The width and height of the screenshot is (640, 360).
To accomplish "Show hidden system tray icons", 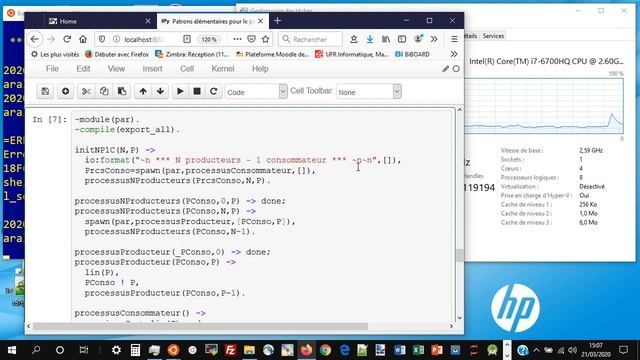I will 536,350.
